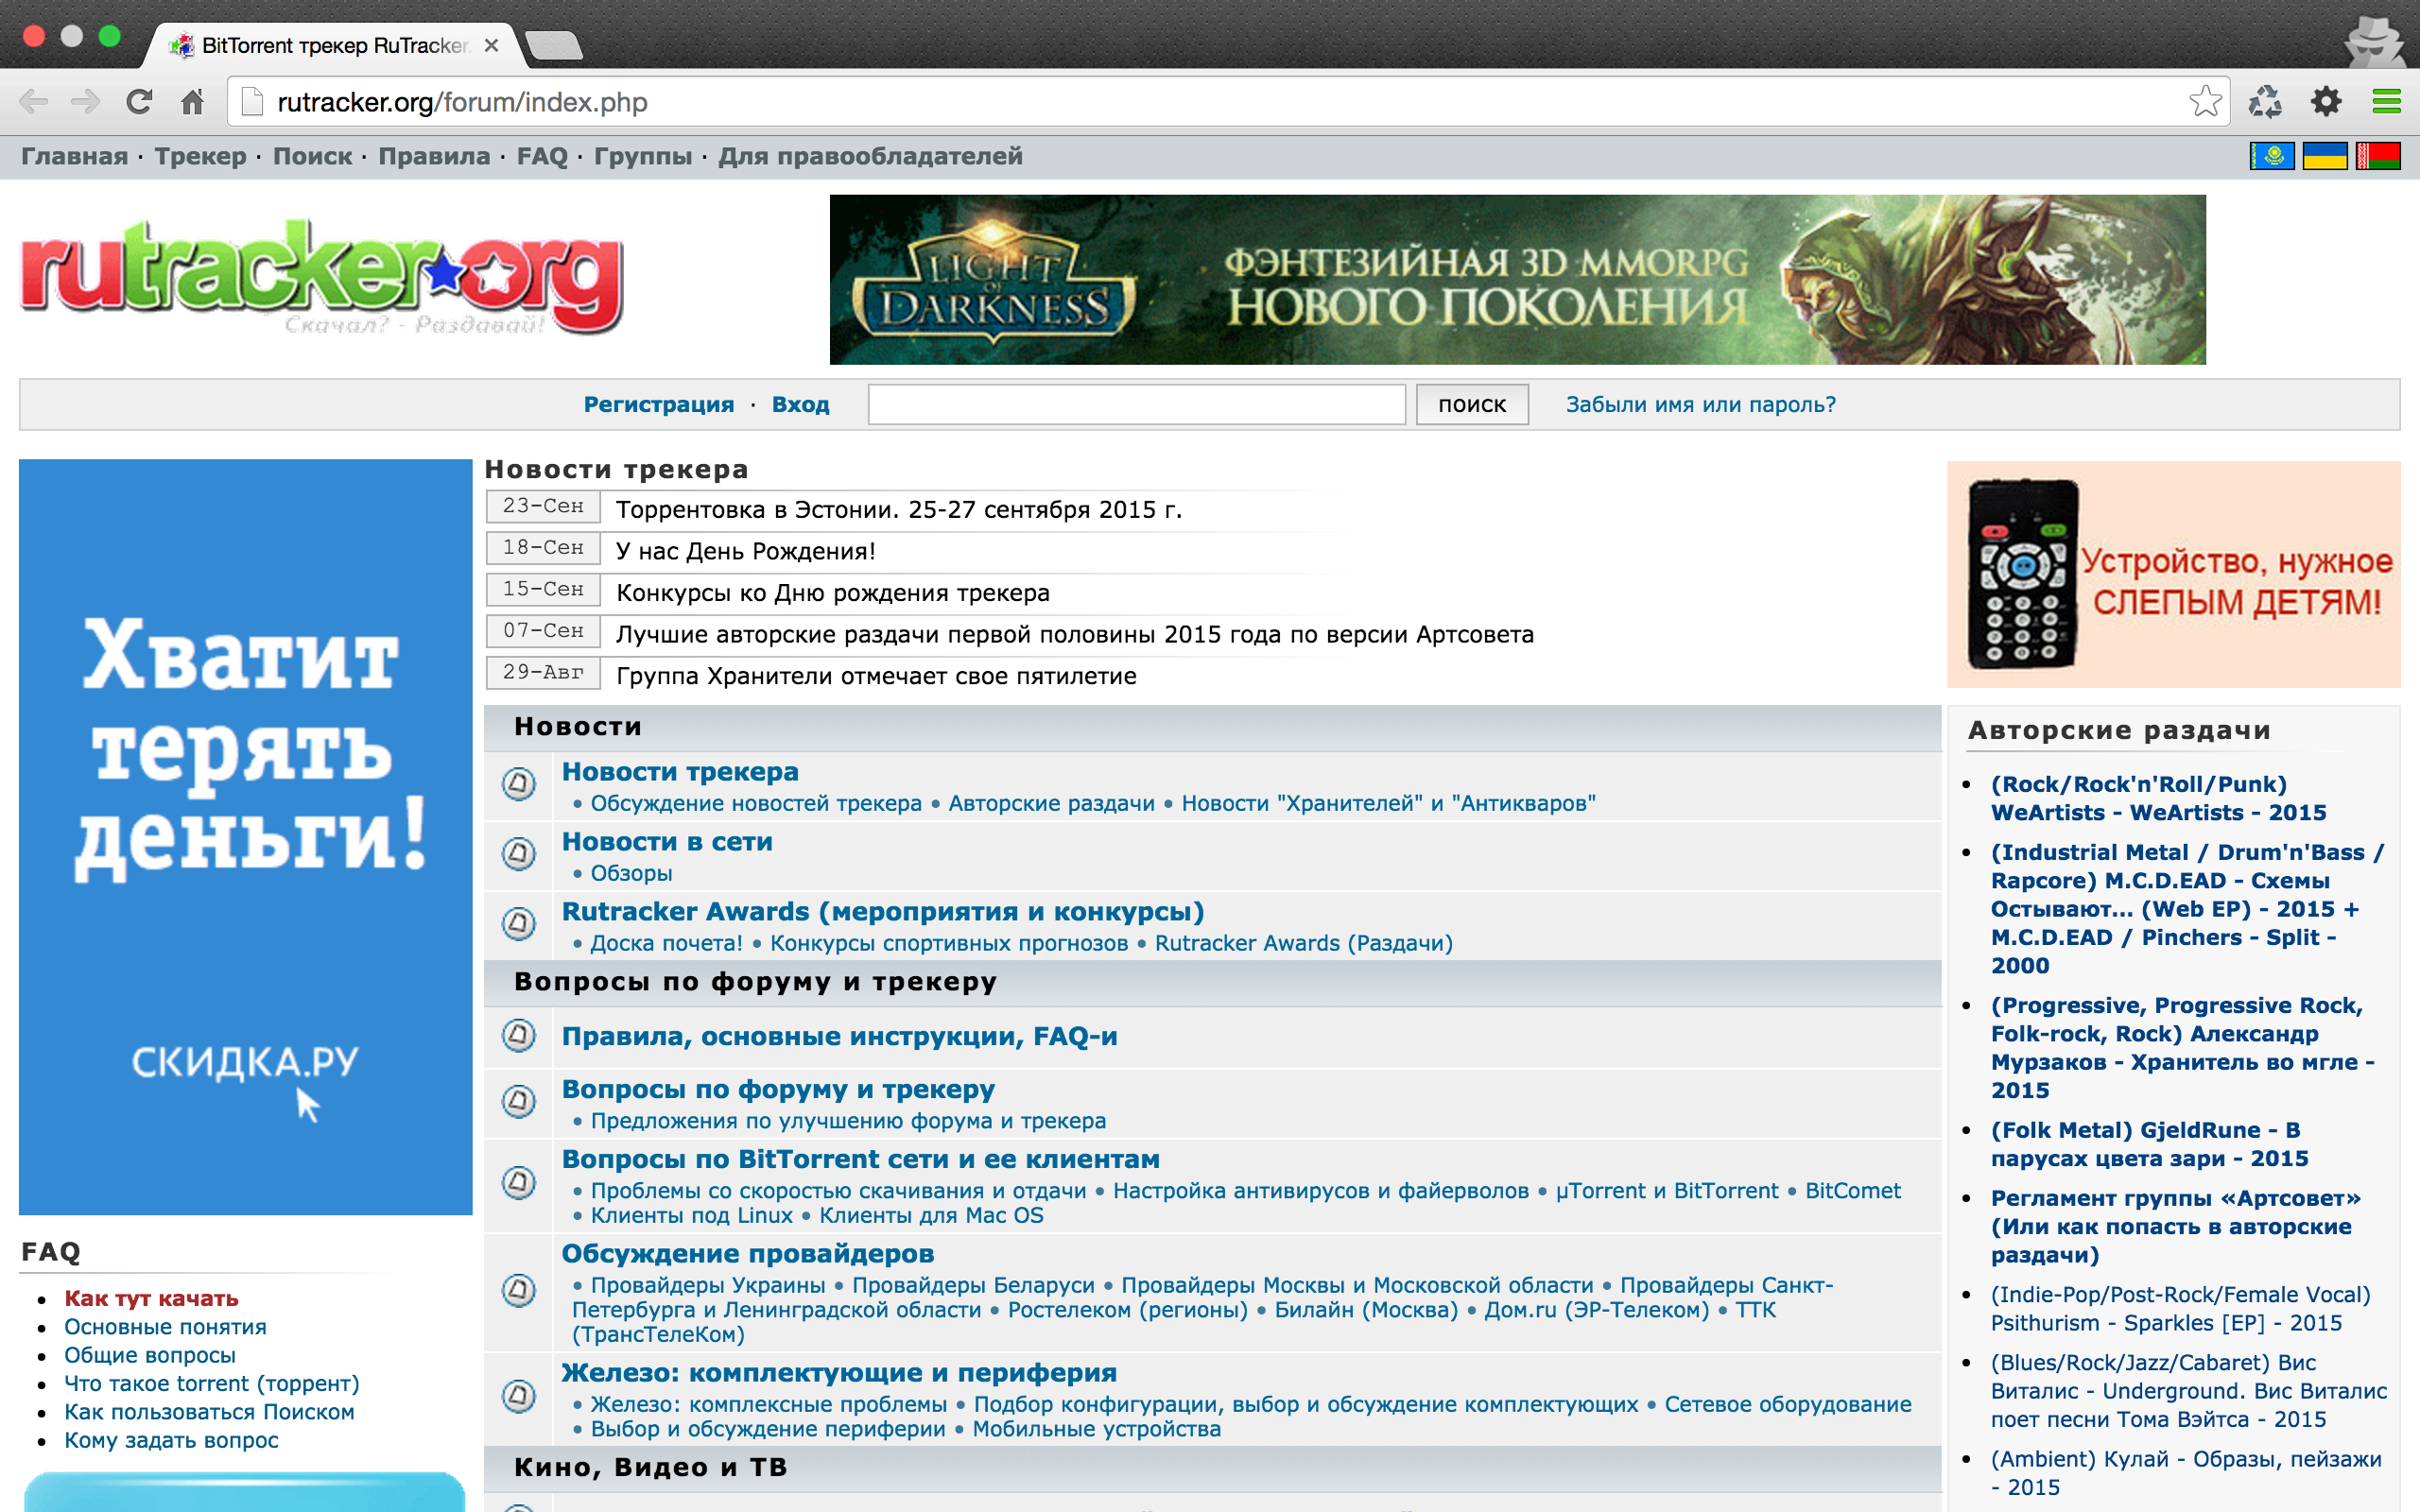Click the incognito spy icon
Viewport: 2420px width, 1512px height.
pyautogui.click(x=2374, y=42)
